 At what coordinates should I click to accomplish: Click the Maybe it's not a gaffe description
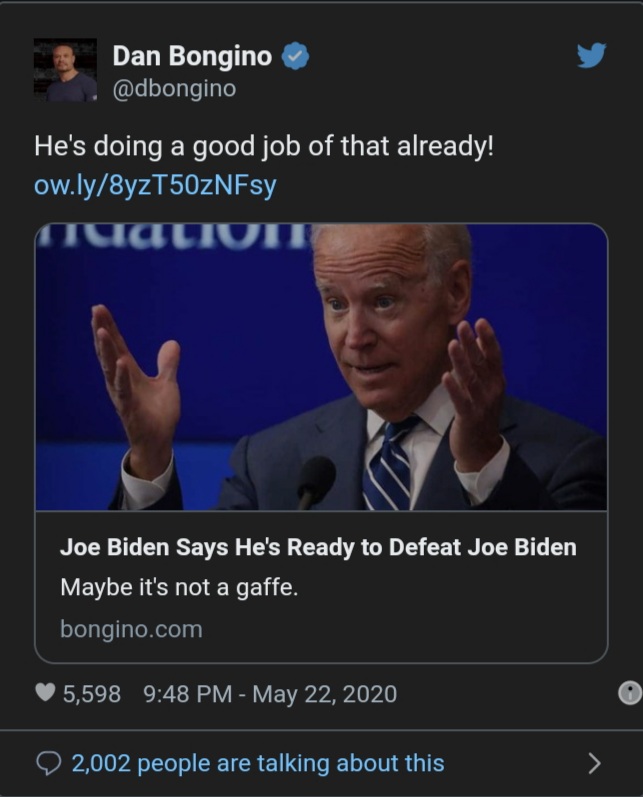(x=179, y=588)
